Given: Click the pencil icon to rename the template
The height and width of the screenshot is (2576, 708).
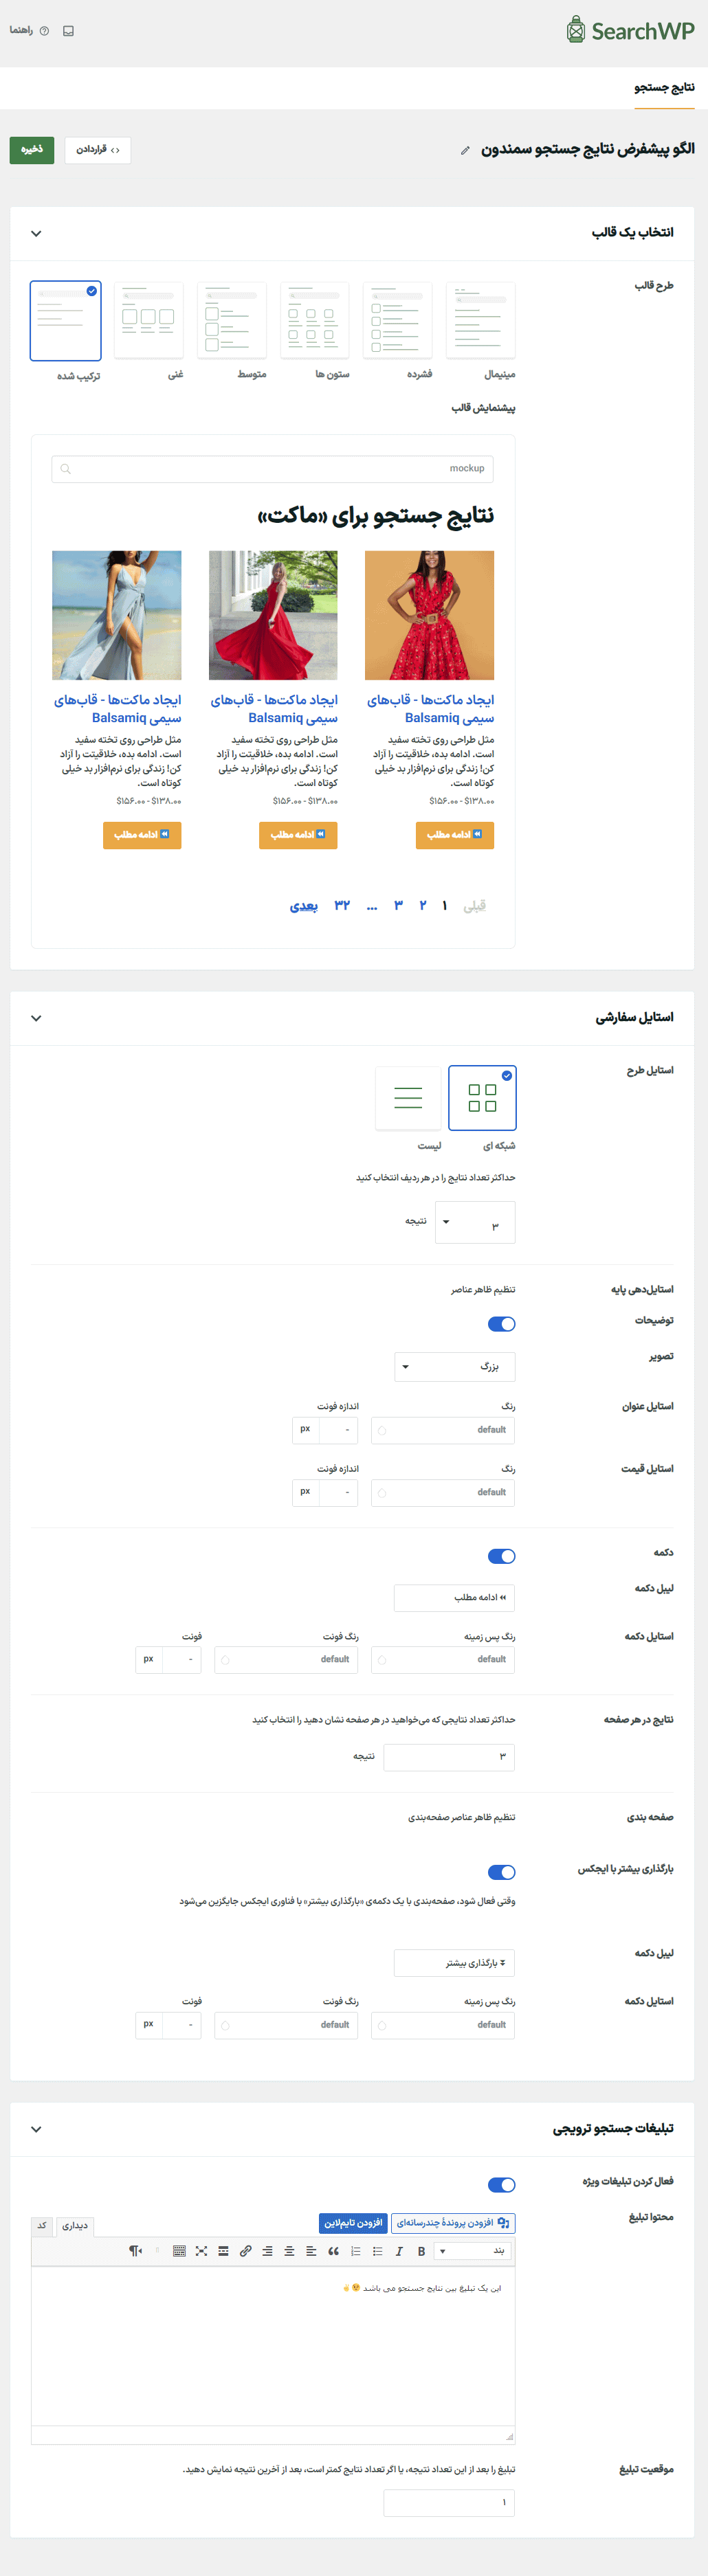Looking at the screenshot, I should point(465,151).
